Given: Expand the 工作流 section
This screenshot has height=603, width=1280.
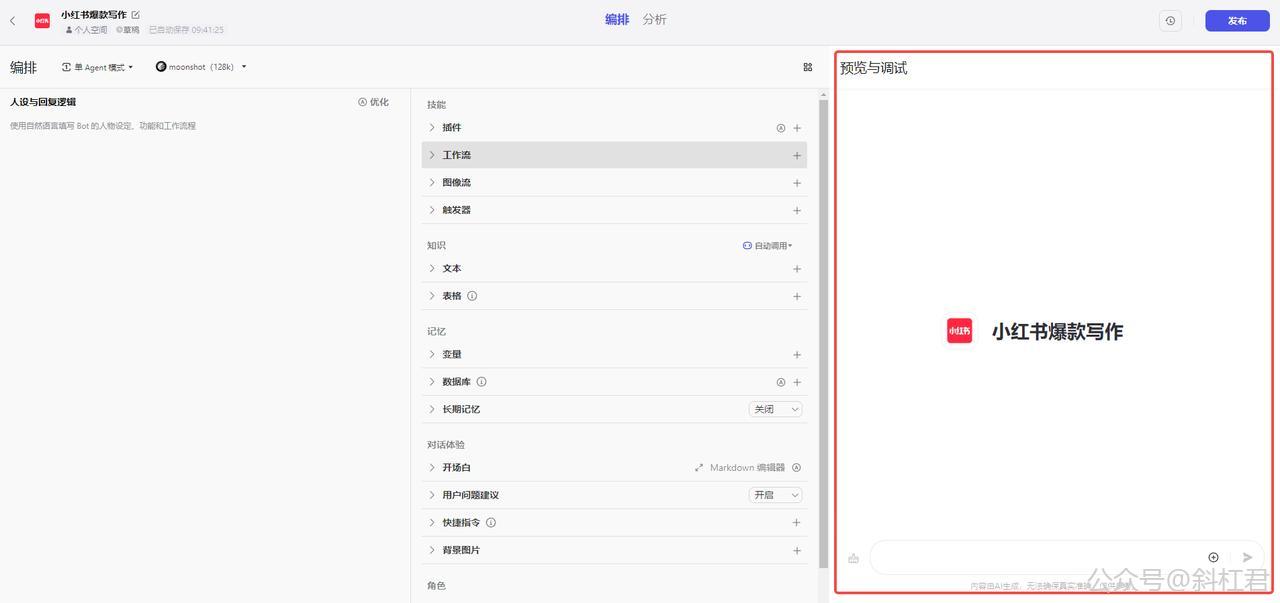Looking at the screenshot, I should pyautogui.click(x=432, y=155).
